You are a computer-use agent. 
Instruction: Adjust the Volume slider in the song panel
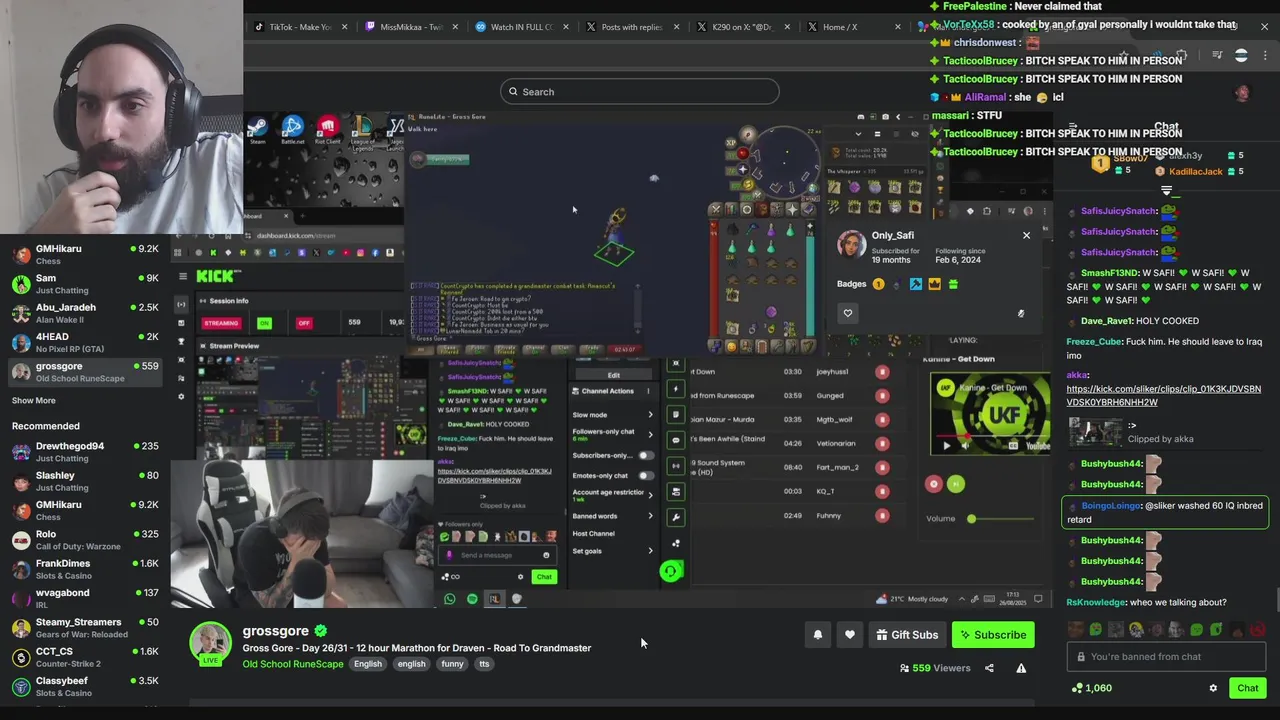coord(1001,519)
